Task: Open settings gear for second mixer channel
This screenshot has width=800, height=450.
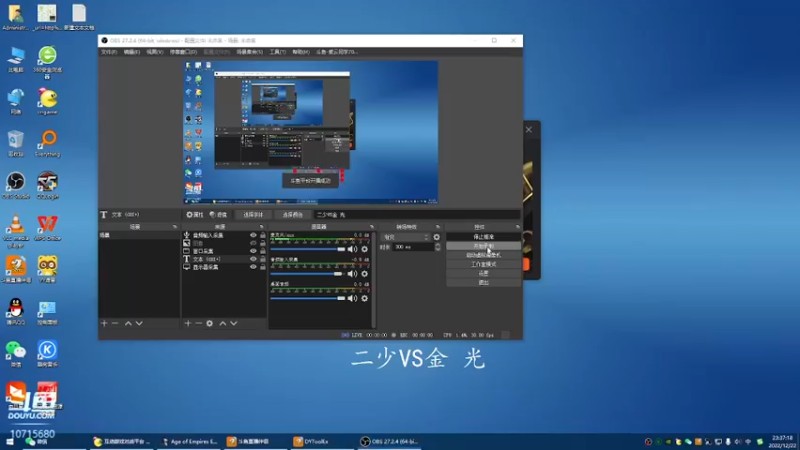Action: tap(364, 274)
